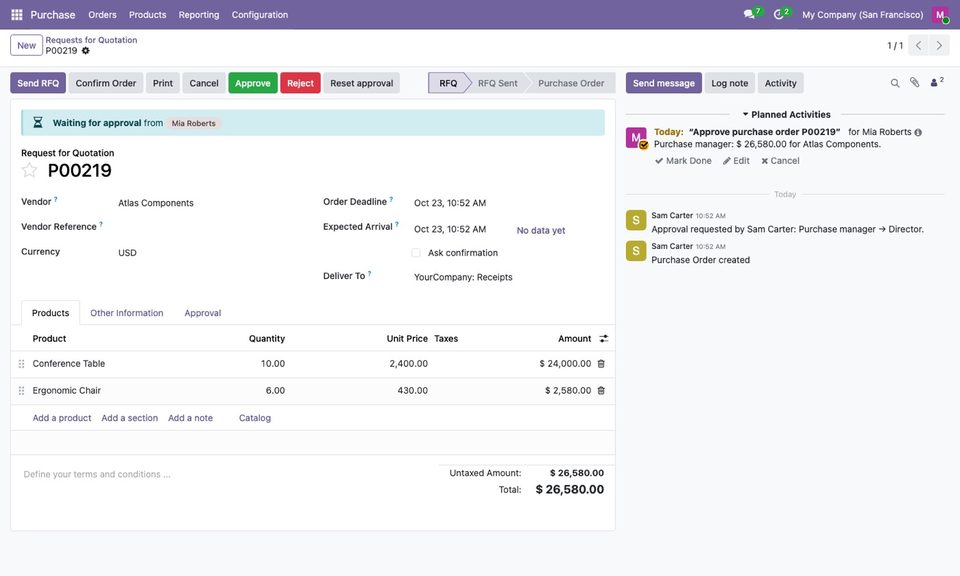Delete the Ergonomic Chair line
960x576 pixels.
(601, 391)
